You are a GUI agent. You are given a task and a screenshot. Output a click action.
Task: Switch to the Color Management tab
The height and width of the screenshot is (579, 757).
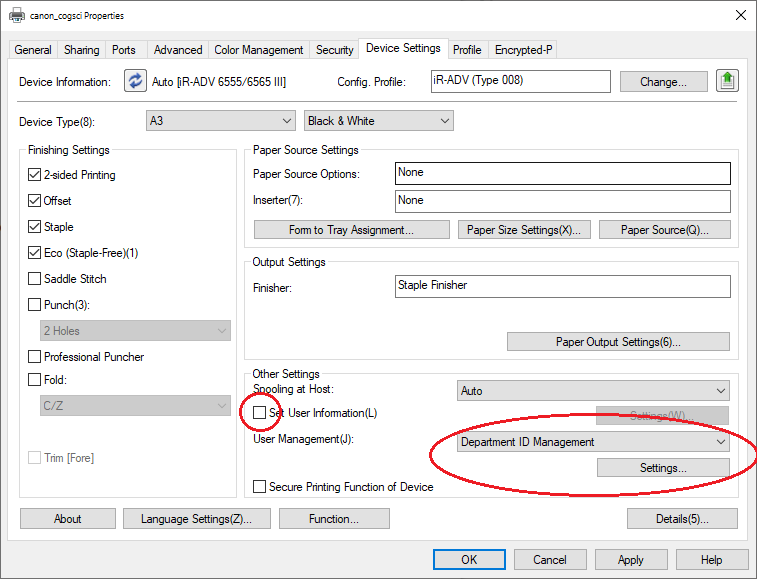258,50
